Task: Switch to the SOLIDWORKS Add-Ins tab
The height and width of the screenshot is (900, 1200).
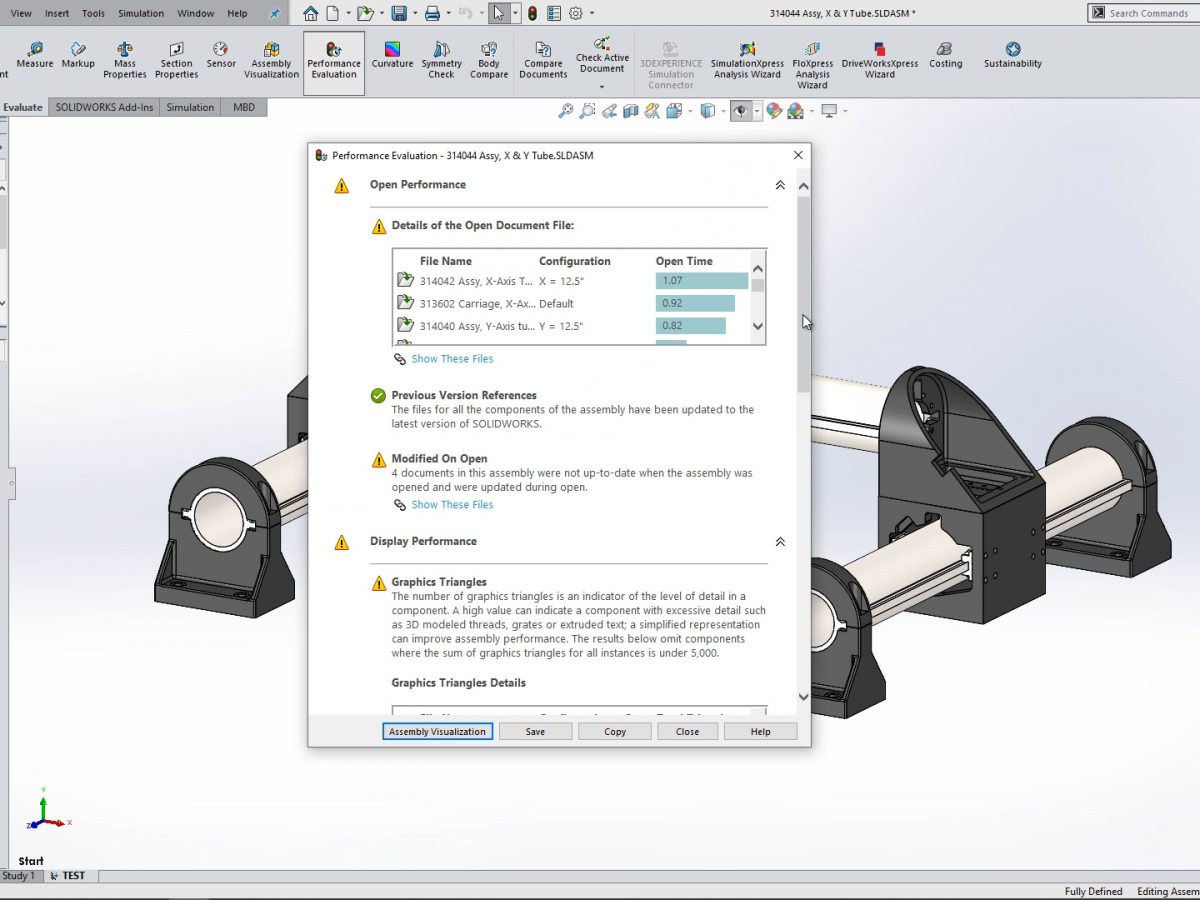Action: click(105, 107)
